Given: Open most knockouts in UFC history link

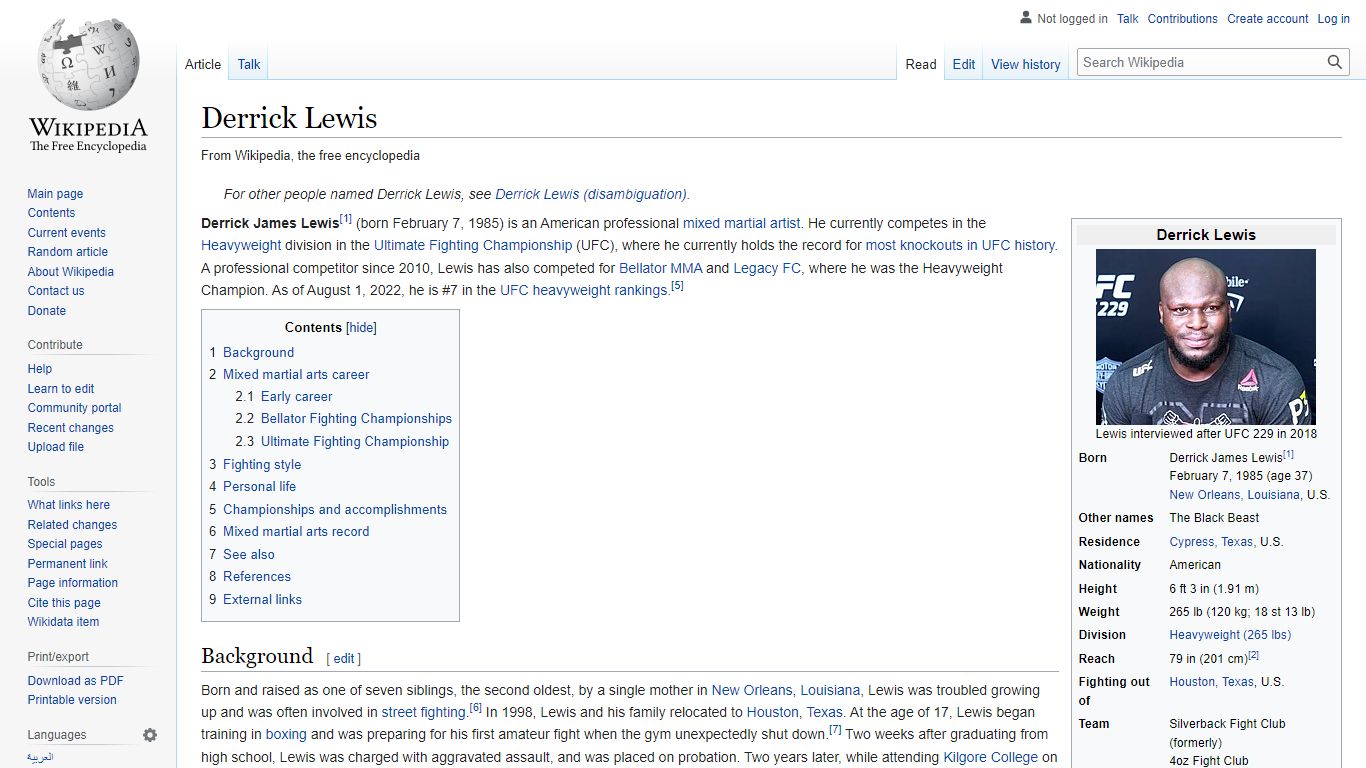Looking at the screenshot, I should (x=960, y=245).
